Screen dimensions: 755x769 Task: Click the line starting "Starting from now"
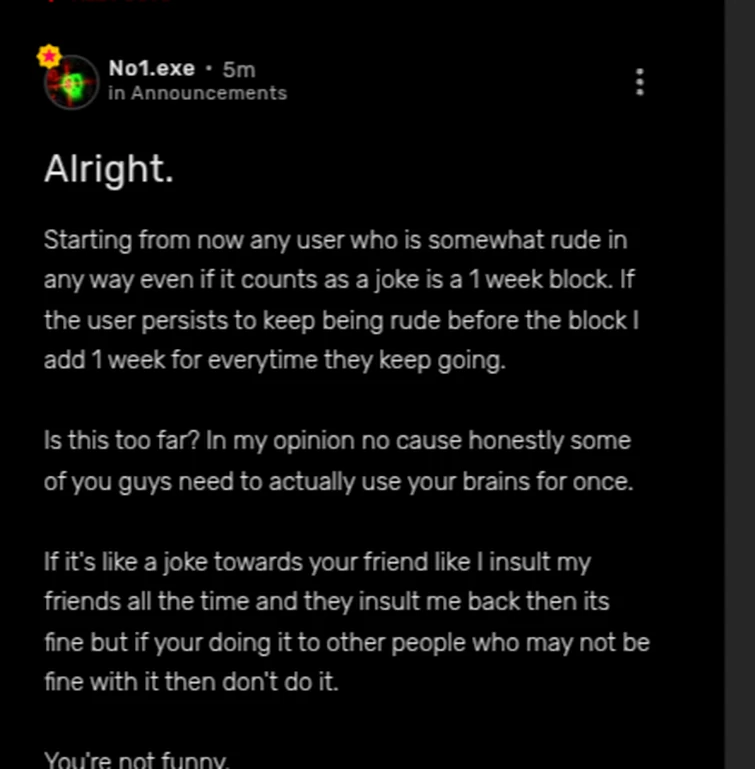(x=335, y=241)
